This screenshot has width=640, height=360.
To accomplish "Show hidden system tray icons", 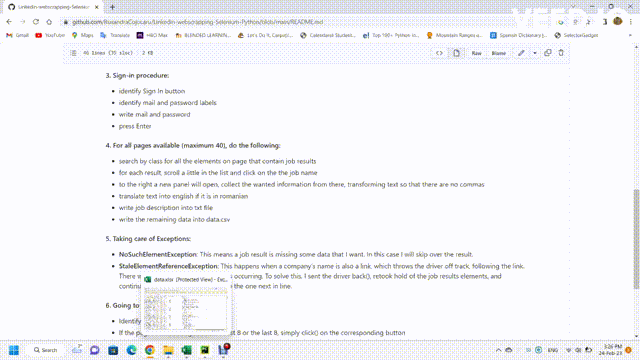I will tap(498, 350).
